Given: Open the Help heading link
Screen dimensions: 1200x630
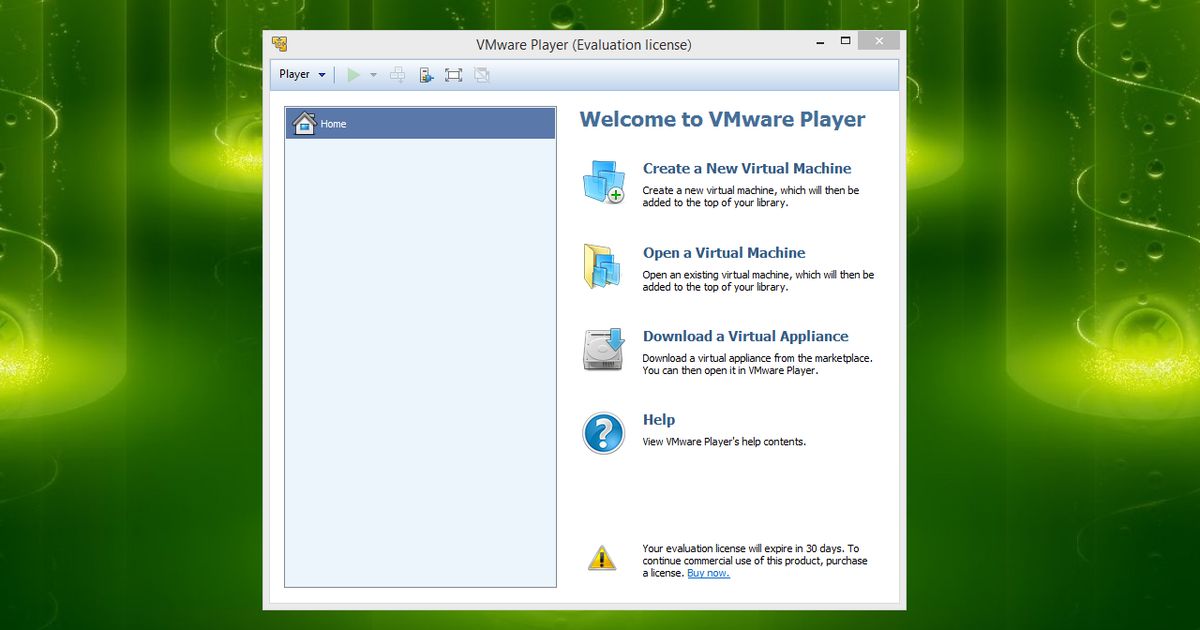Looking at the screenshot, I should (x=658, y=420).
